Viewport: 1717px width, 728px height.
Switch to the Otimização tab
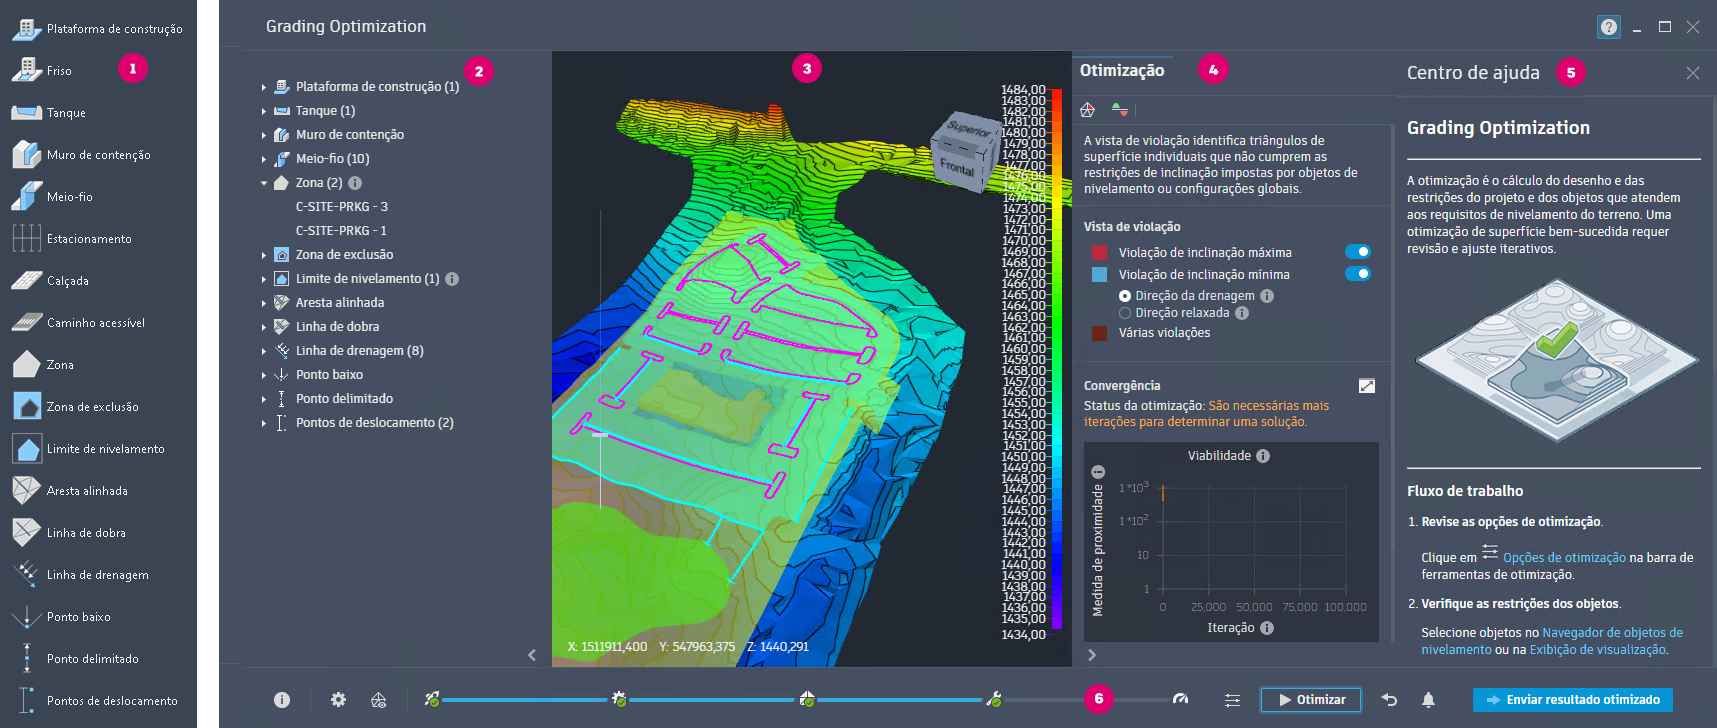point(1121,70)
